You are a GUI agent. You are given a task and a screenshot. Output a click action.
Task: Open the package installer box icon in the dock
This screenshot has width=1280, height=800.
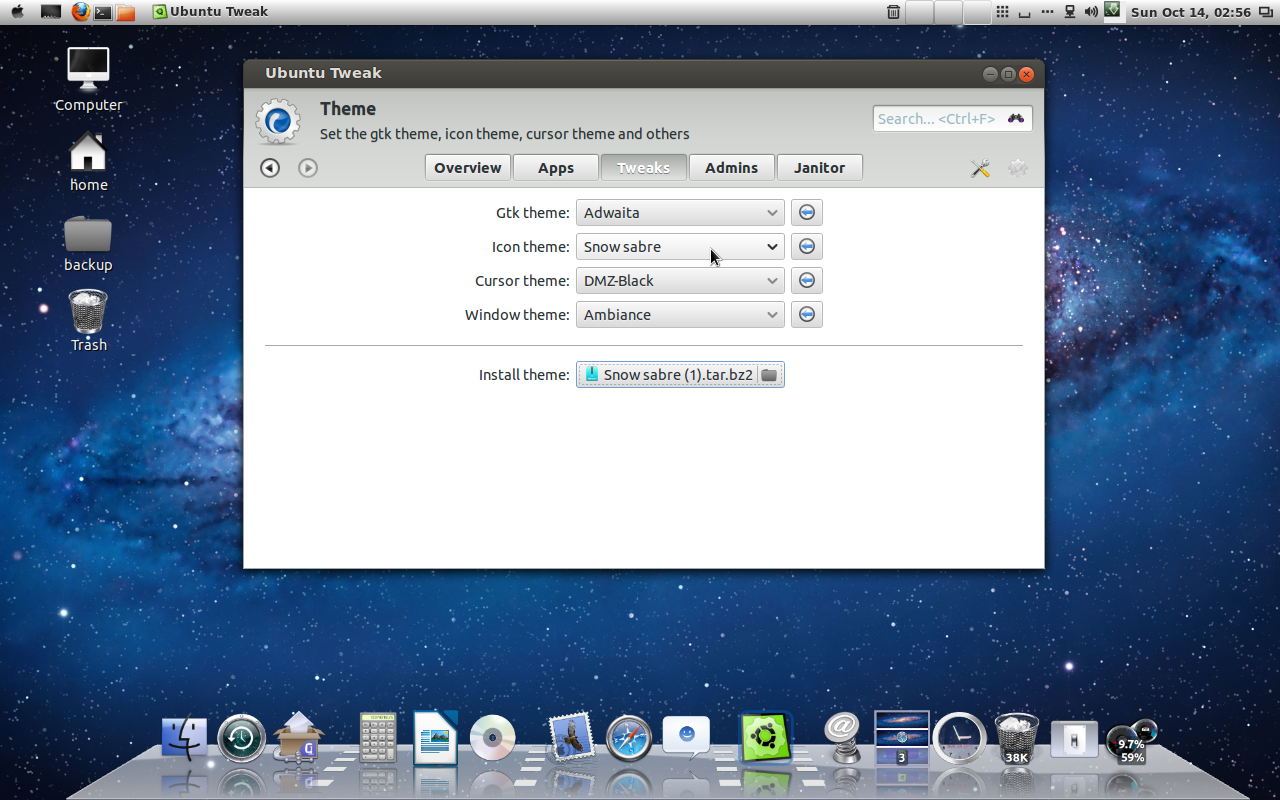tap(299, 738)
